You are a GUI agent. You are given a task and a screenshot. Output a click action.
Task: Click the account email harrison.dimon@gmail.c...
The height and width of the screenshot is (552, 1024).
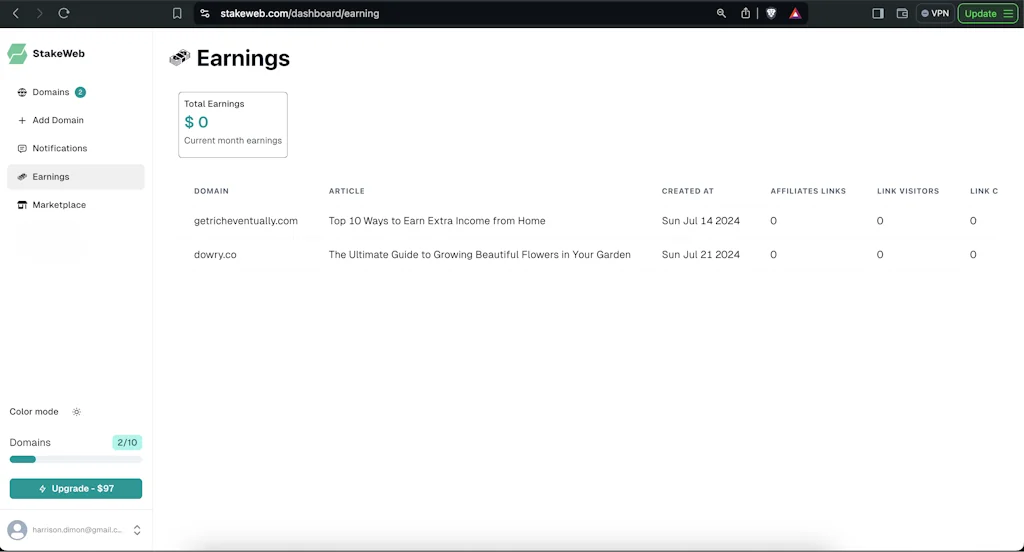[x=77, y=530]
